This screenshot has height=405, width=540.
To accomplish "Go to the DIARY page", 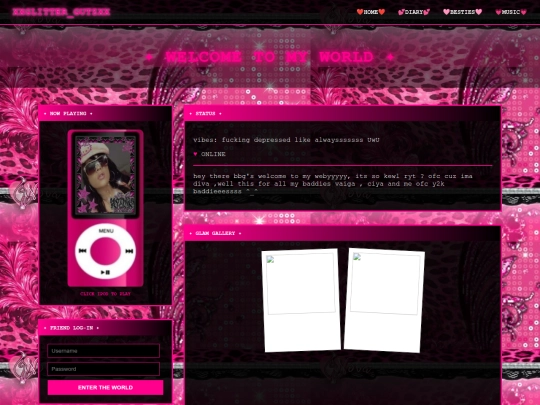I will click(x=414, y=12).
